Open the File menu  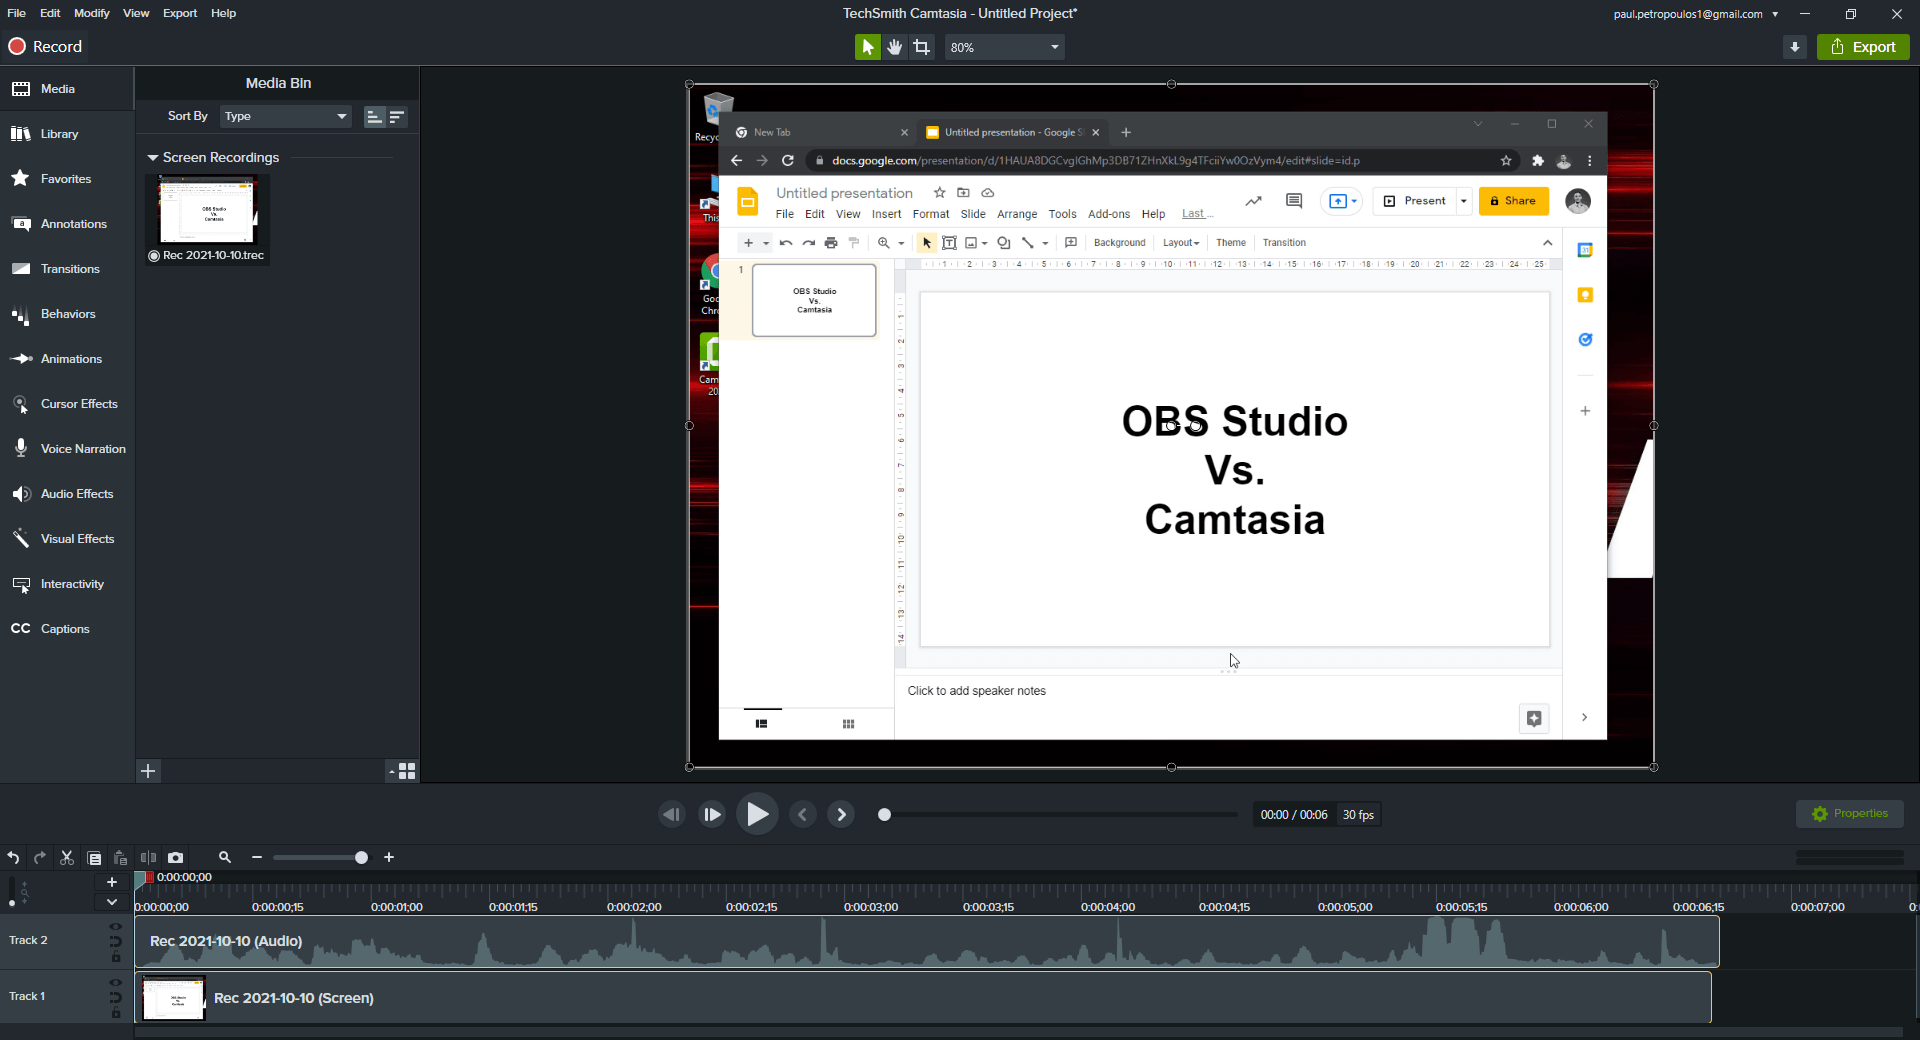[x=16, y=13]
